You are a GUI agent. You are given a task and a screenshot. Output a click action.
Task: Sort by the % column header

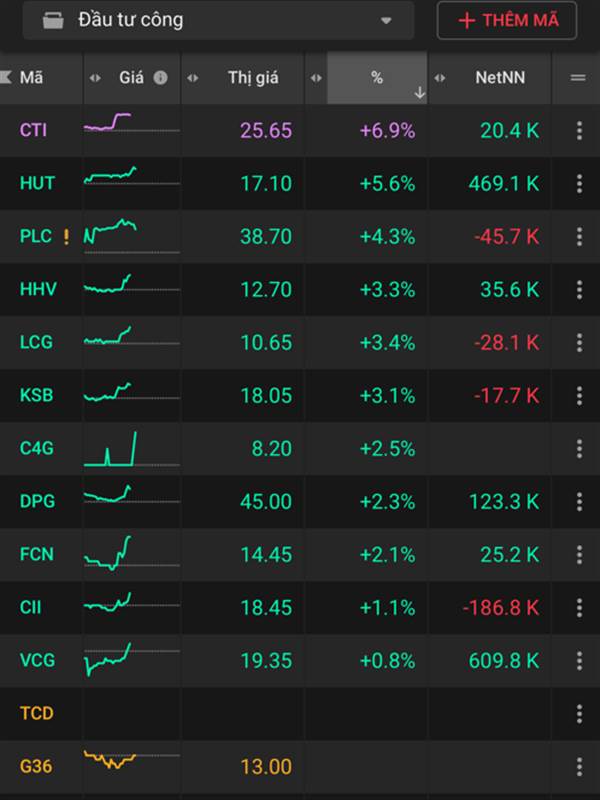click(377, 78)
